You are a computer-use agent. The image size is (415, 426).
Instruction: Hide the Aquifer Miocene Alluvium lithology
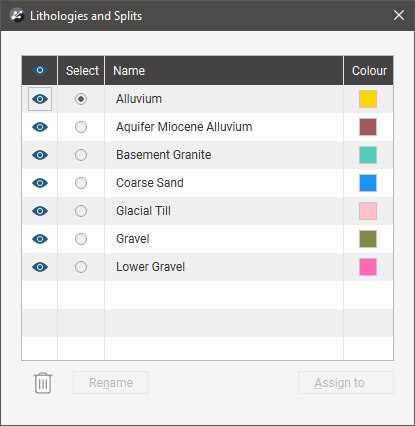click(x=40, y=127)
